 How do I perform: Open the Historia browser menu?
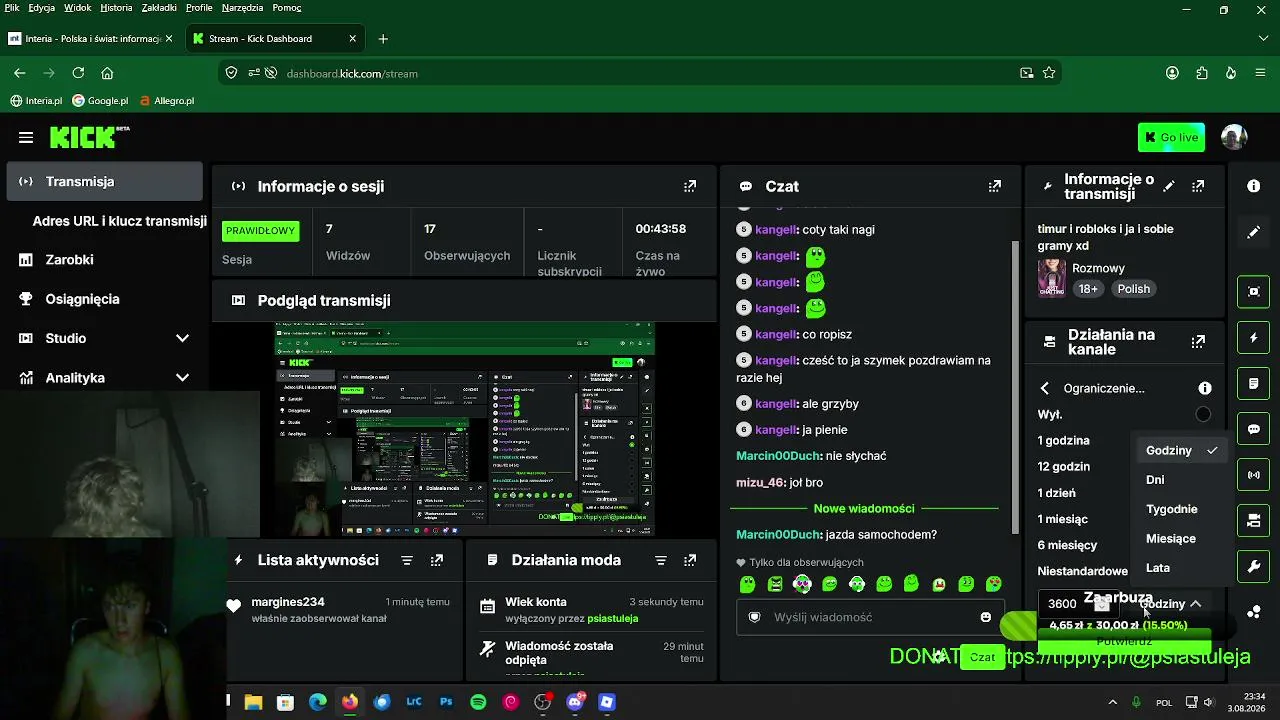coord(116,8)
